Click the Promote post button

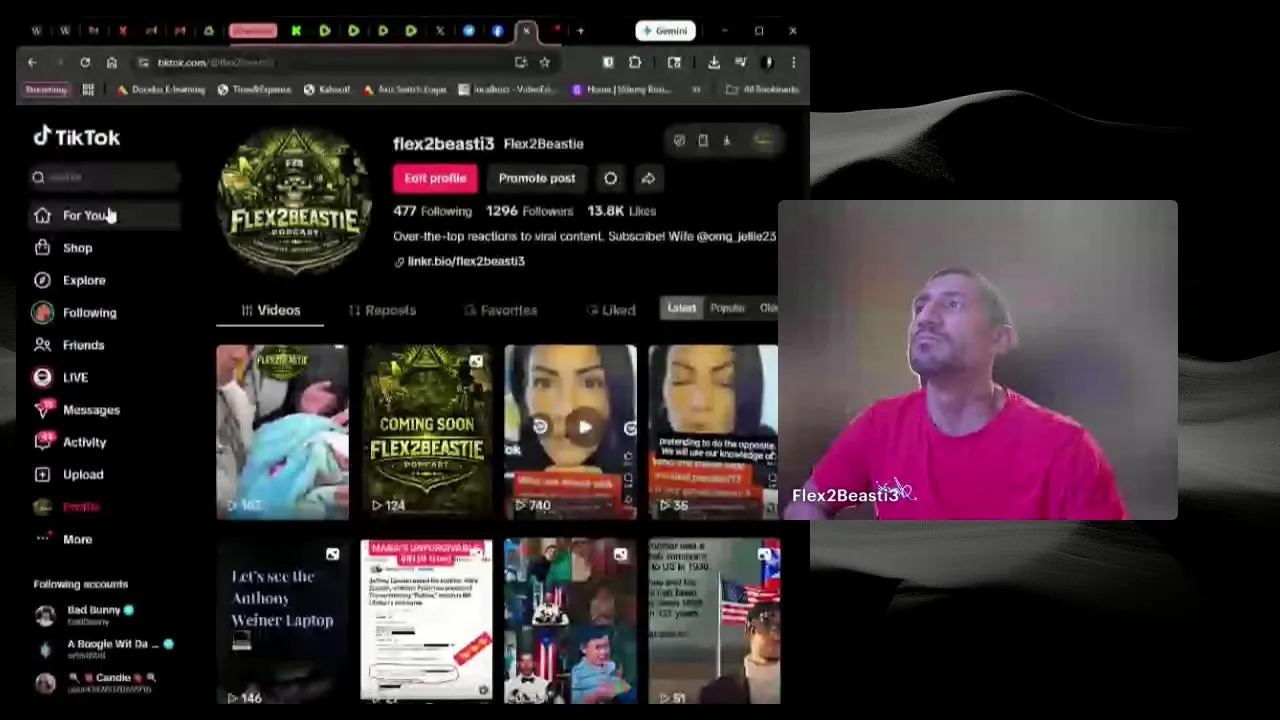point(537,178)
